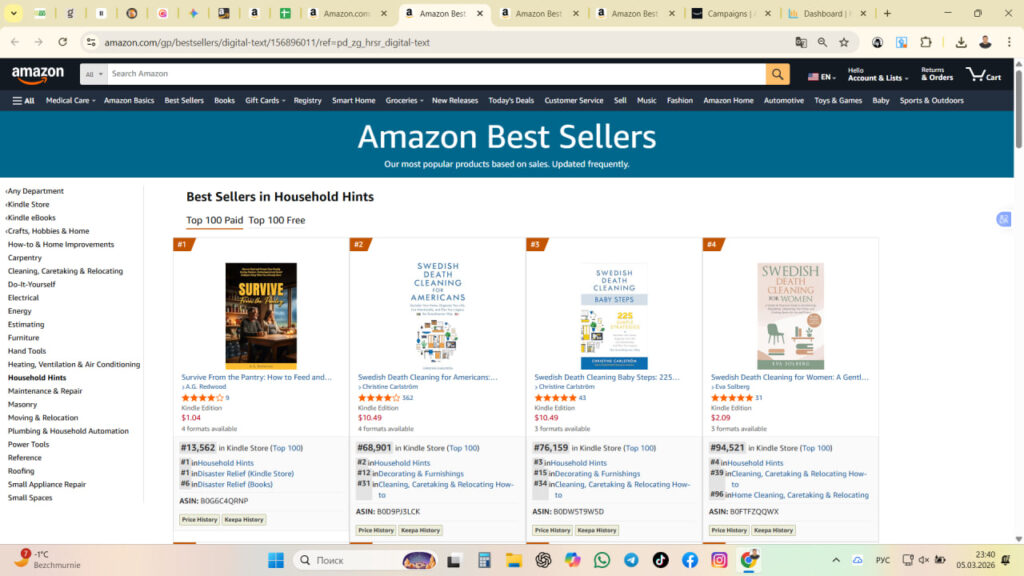Open TikTok from the Windows taskbar
Image resolution: width=1024 pixels, height=576 pixels.
coord(660,560)
